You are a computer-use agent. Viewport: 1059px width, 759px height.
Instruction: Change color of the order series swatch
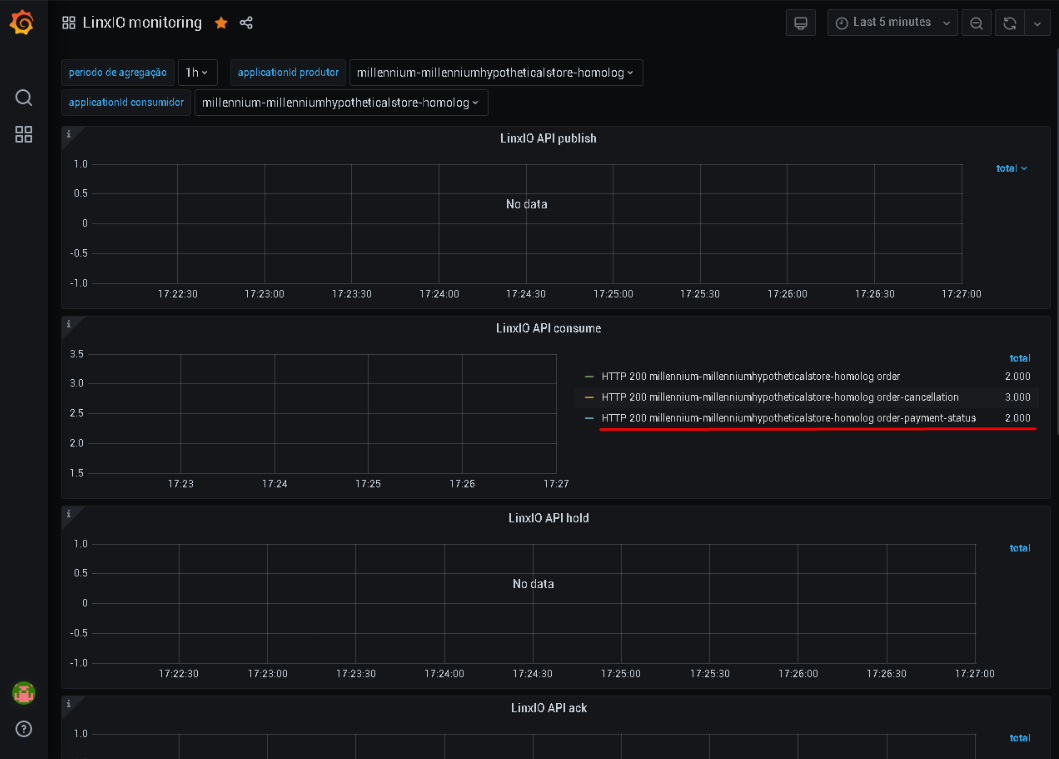tap(589, 376)
